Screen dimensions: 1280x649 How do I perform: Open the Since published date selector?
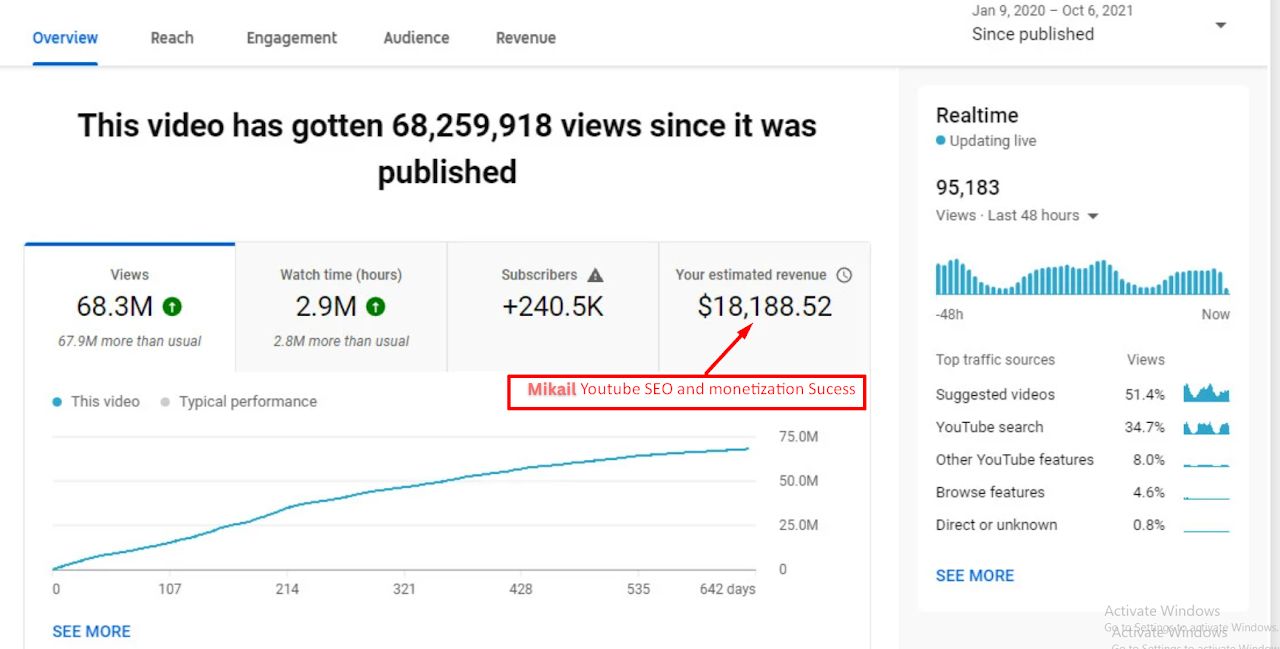coord(1033,34)
